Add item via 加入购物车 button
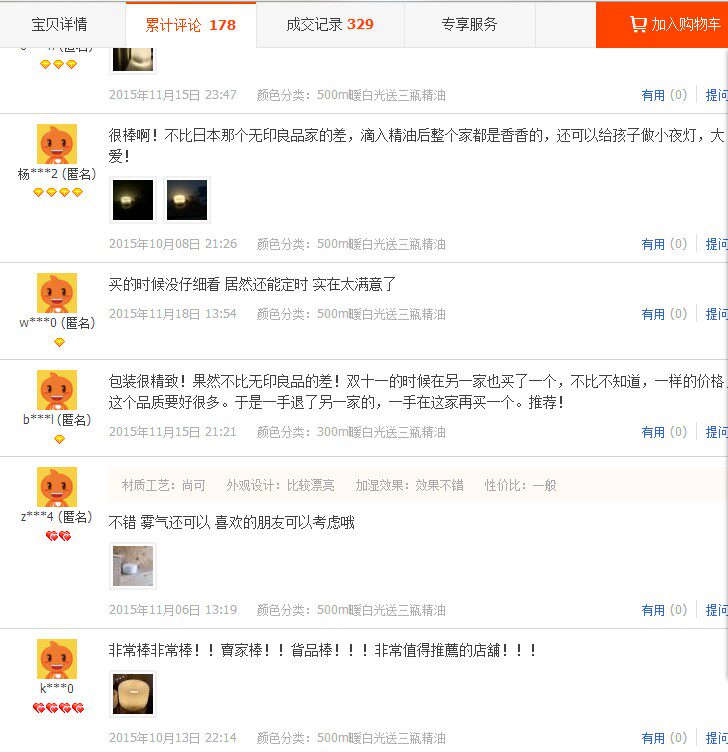 coord(662,24)
